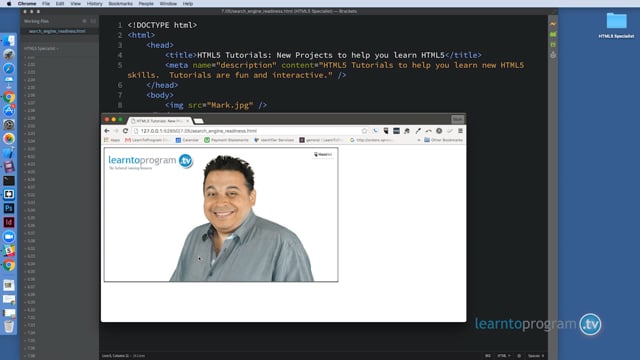This screenshot has width=640, height=360.
Task: Select the HTML5 Tutorials browser tab
Action: coord(159,121)
